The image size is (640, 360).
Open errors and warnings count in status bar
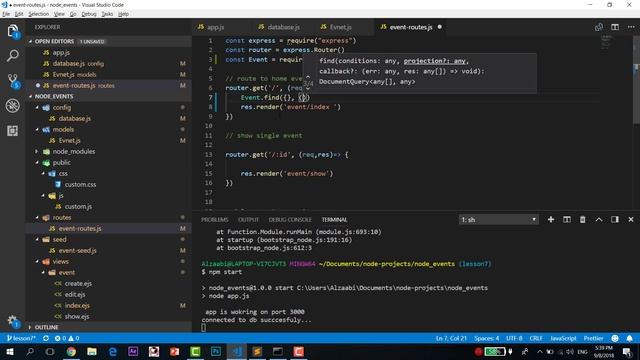[x=67, y=338]
